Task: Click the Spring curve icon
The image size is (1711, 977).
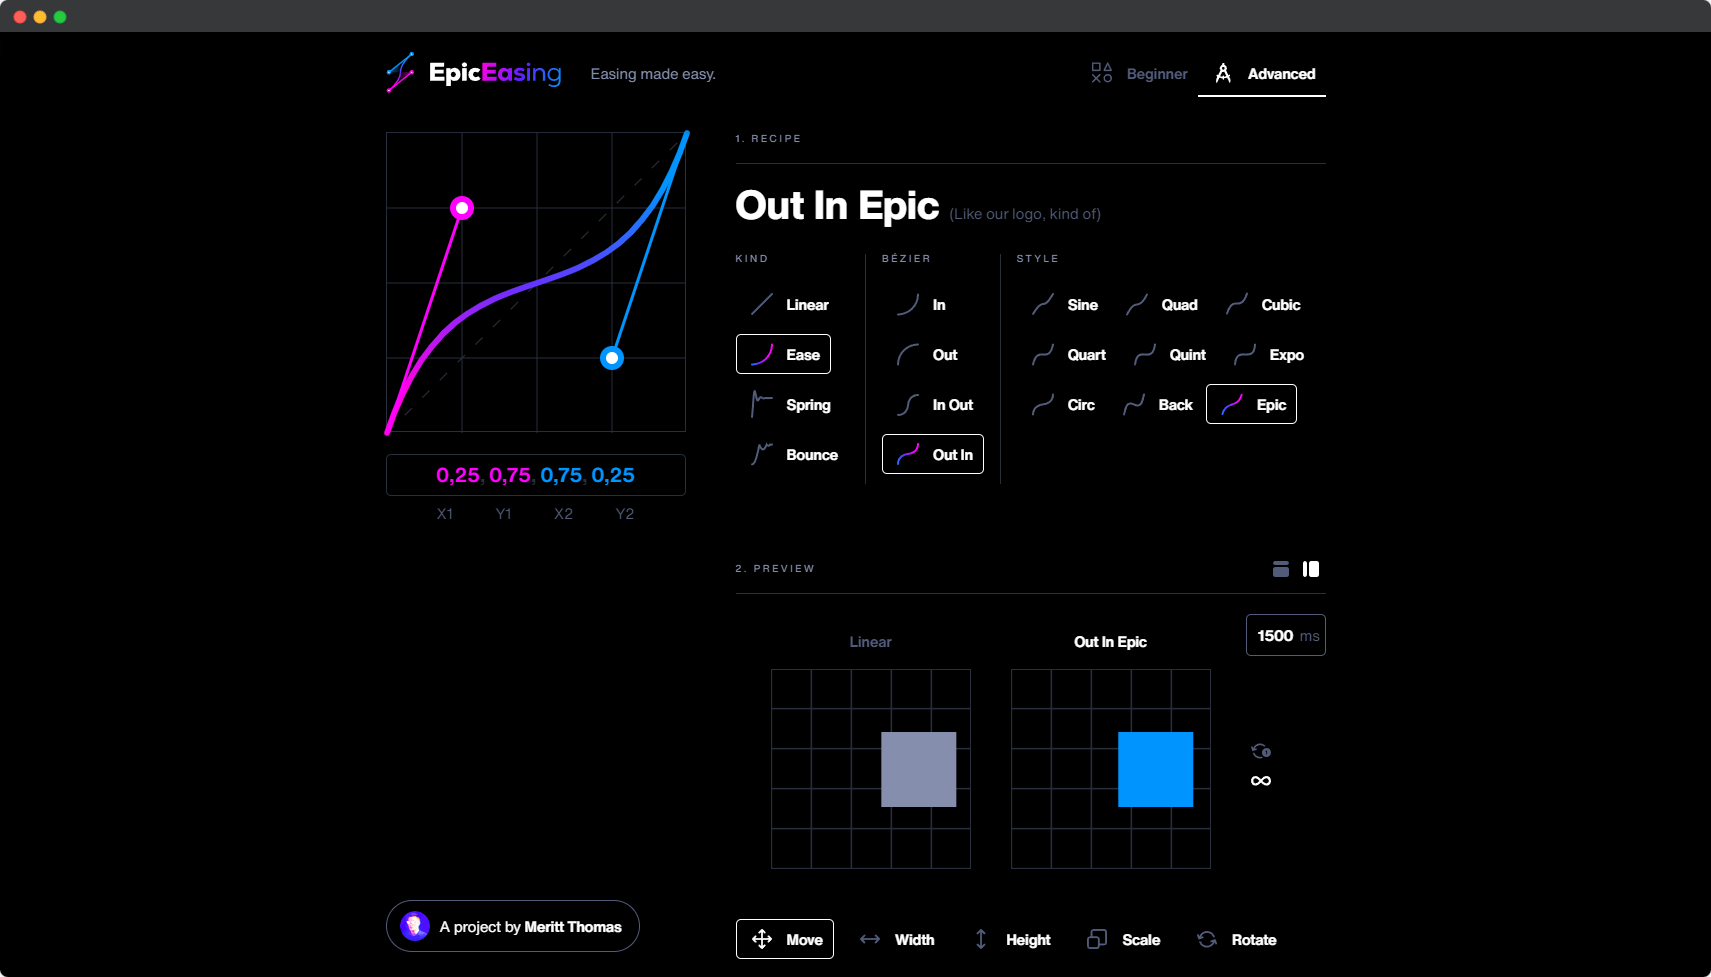Action: (x=762, y=404)
